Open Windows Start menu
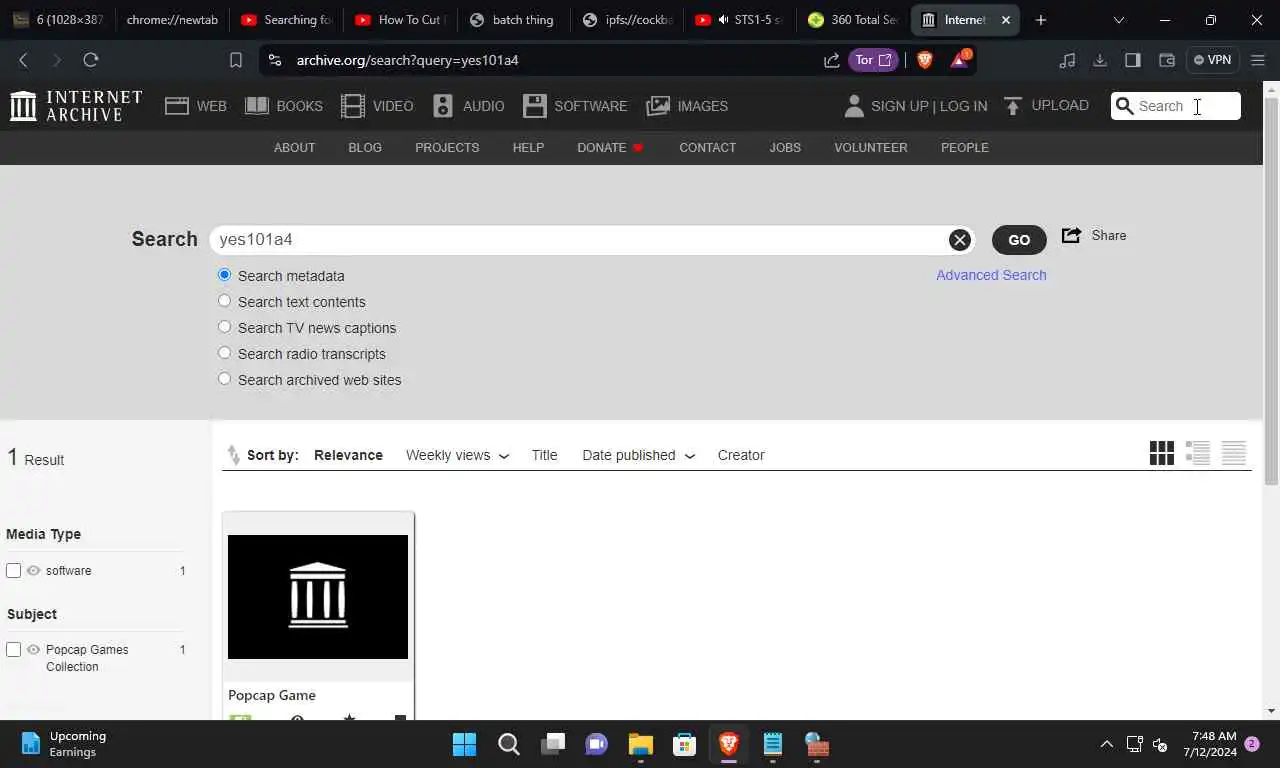Image resolution: width=1280 pixels, height=768 pixels. (x=465, y=744)
